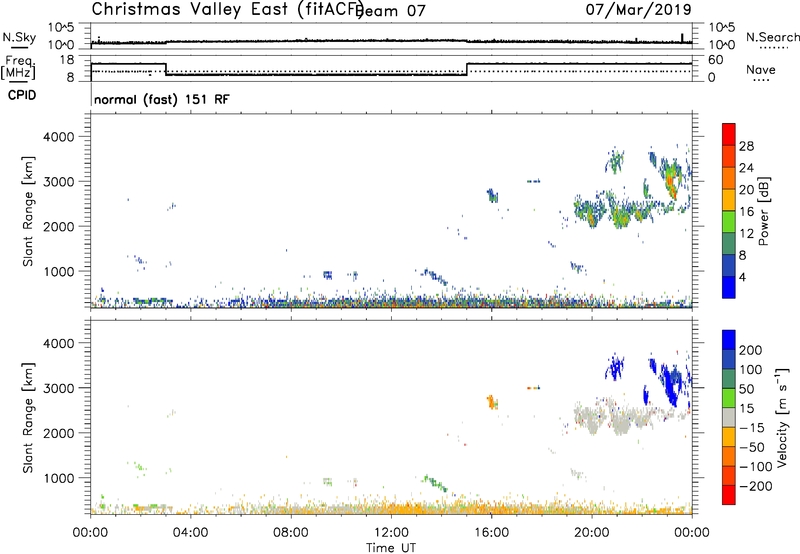
Task: Click the 'Freq. [MHz]' label
Action: (x=19, y=67)
